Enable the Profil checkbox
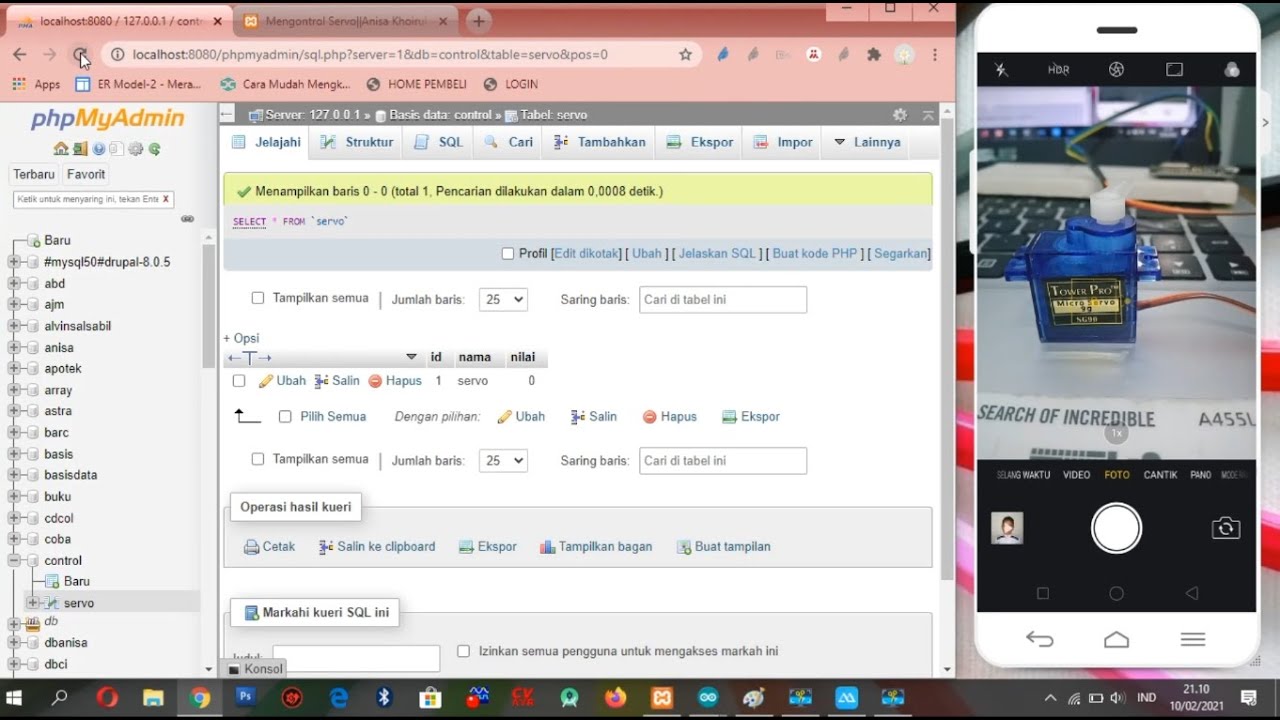The width and height of the screenshot is (1280, 720). [508, 254]
